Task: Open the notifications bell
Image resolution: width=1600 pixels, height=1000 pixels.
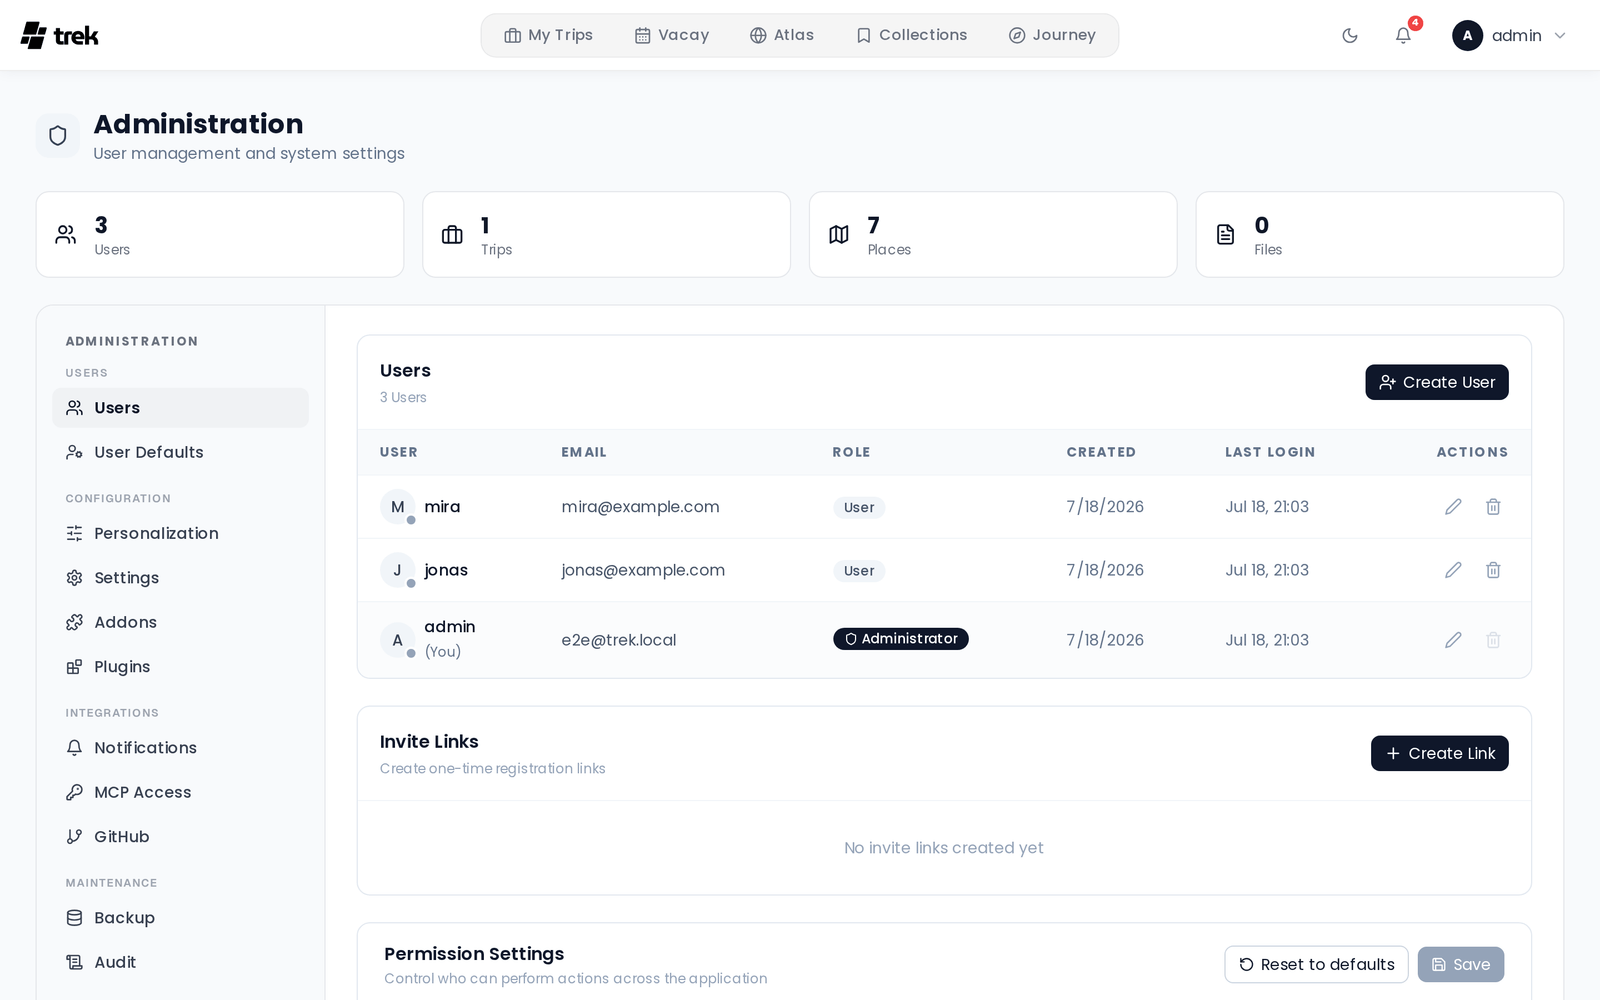Action: tap(1403, 36)
